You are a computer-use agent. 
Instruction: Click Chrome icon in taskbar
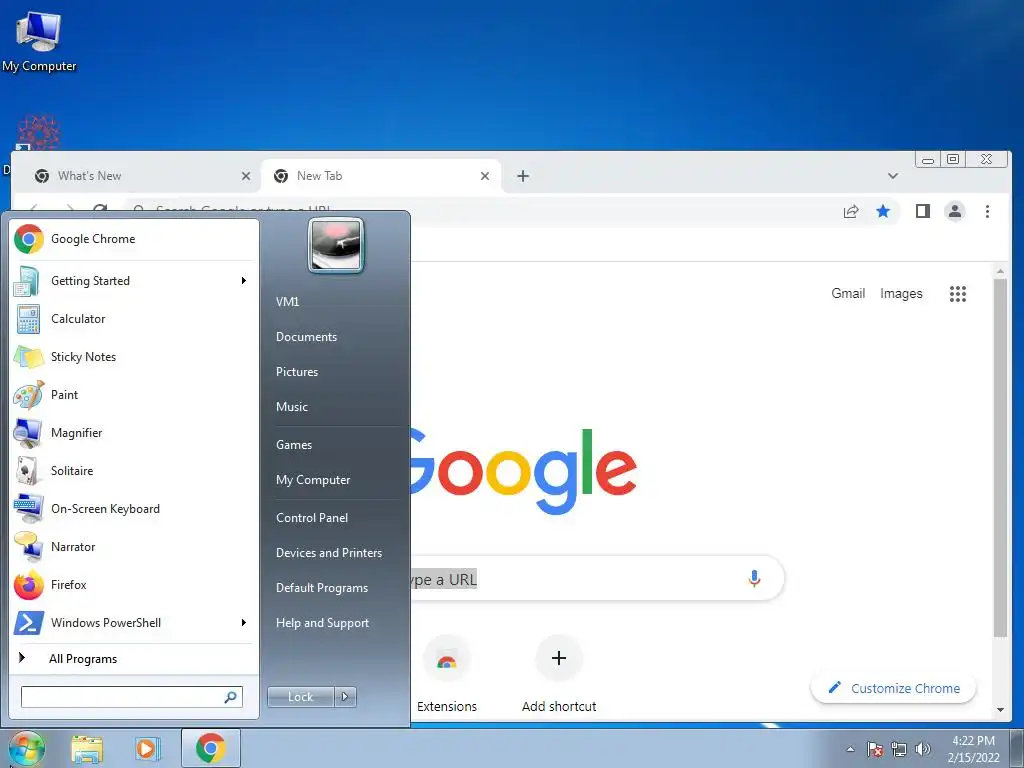[x=210, y=748]
